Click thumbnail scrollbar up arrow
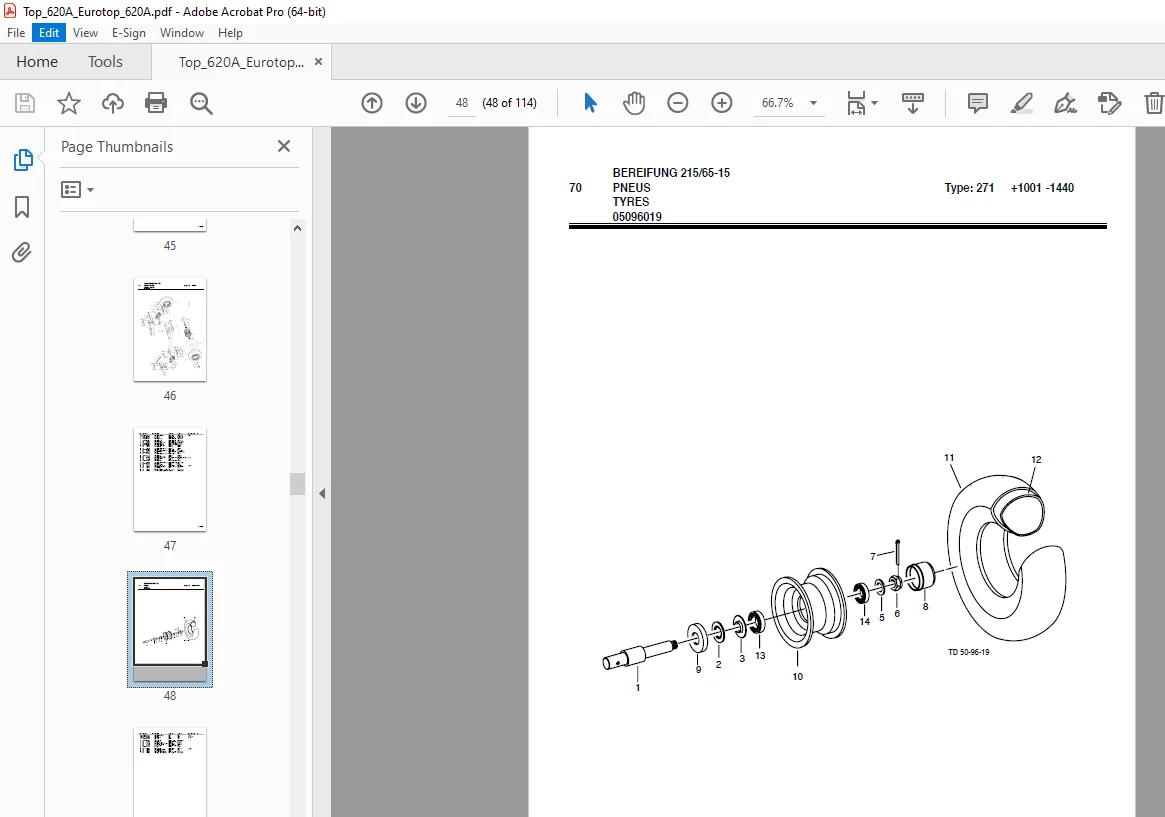The height and width of the screenshot is (817, 1165). tap(297, 229)
